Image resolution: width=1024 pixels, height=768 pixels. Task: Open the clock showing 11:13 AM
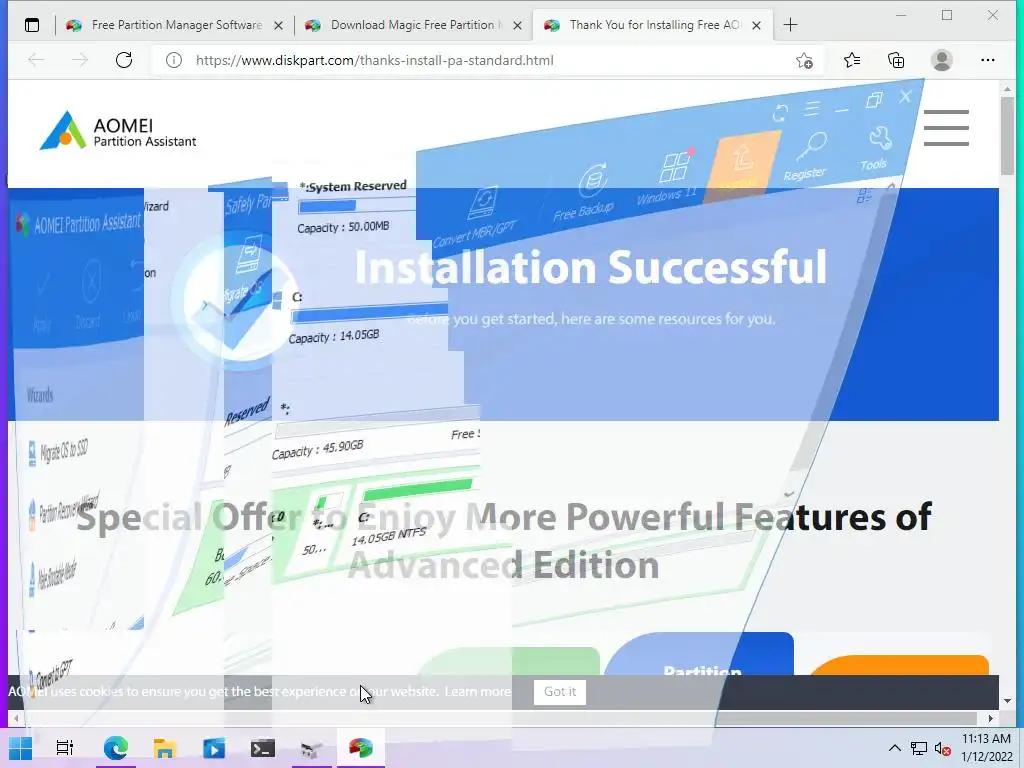986,748
